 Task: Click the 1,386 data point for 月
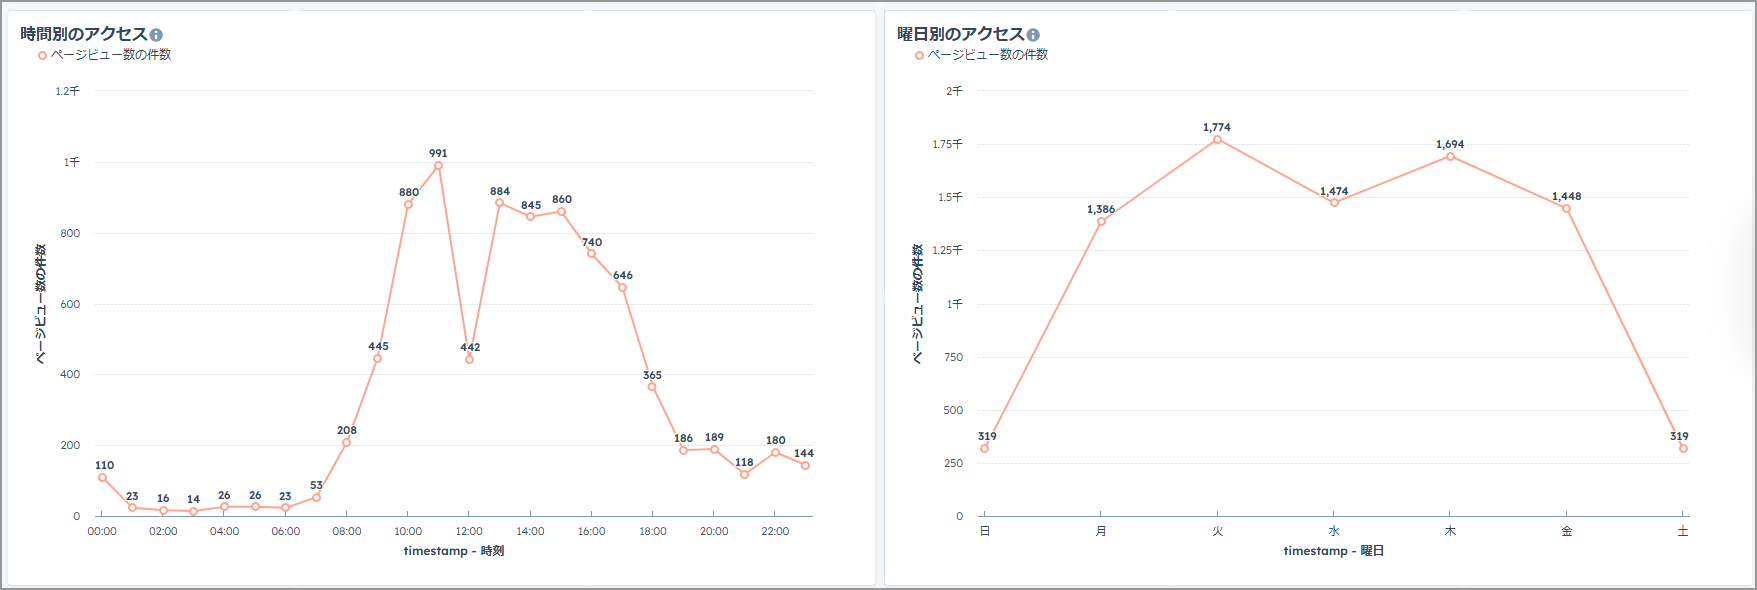pyautogui.click(x=1101, y=222)
